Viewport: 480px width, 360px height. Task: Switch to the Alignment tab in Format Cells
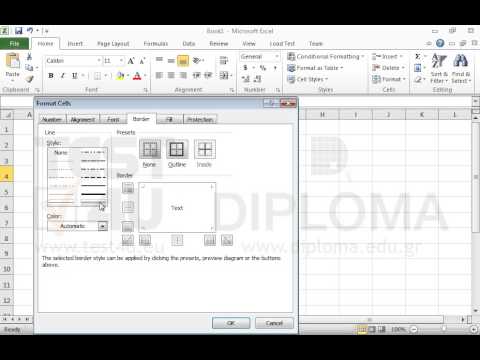pos(83,119)
